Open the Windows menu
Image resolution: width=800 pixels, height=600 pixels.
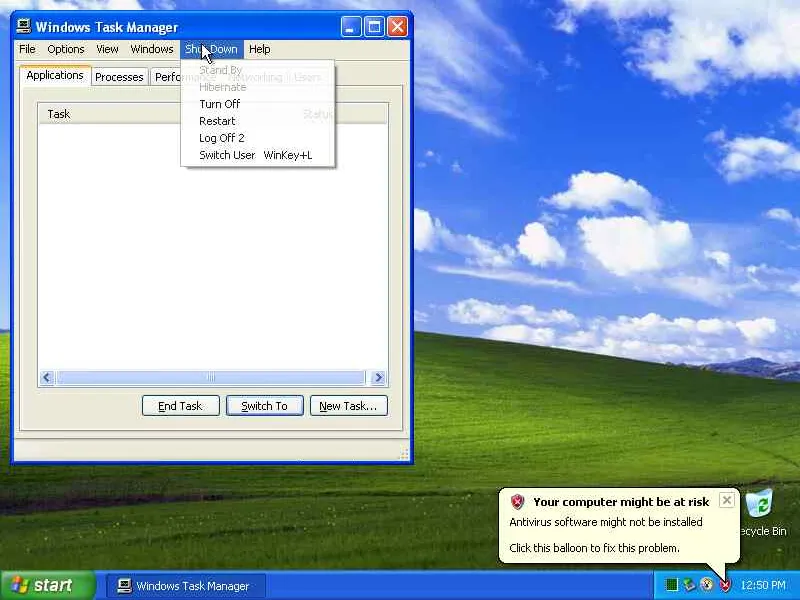click(x=152, y=49)
